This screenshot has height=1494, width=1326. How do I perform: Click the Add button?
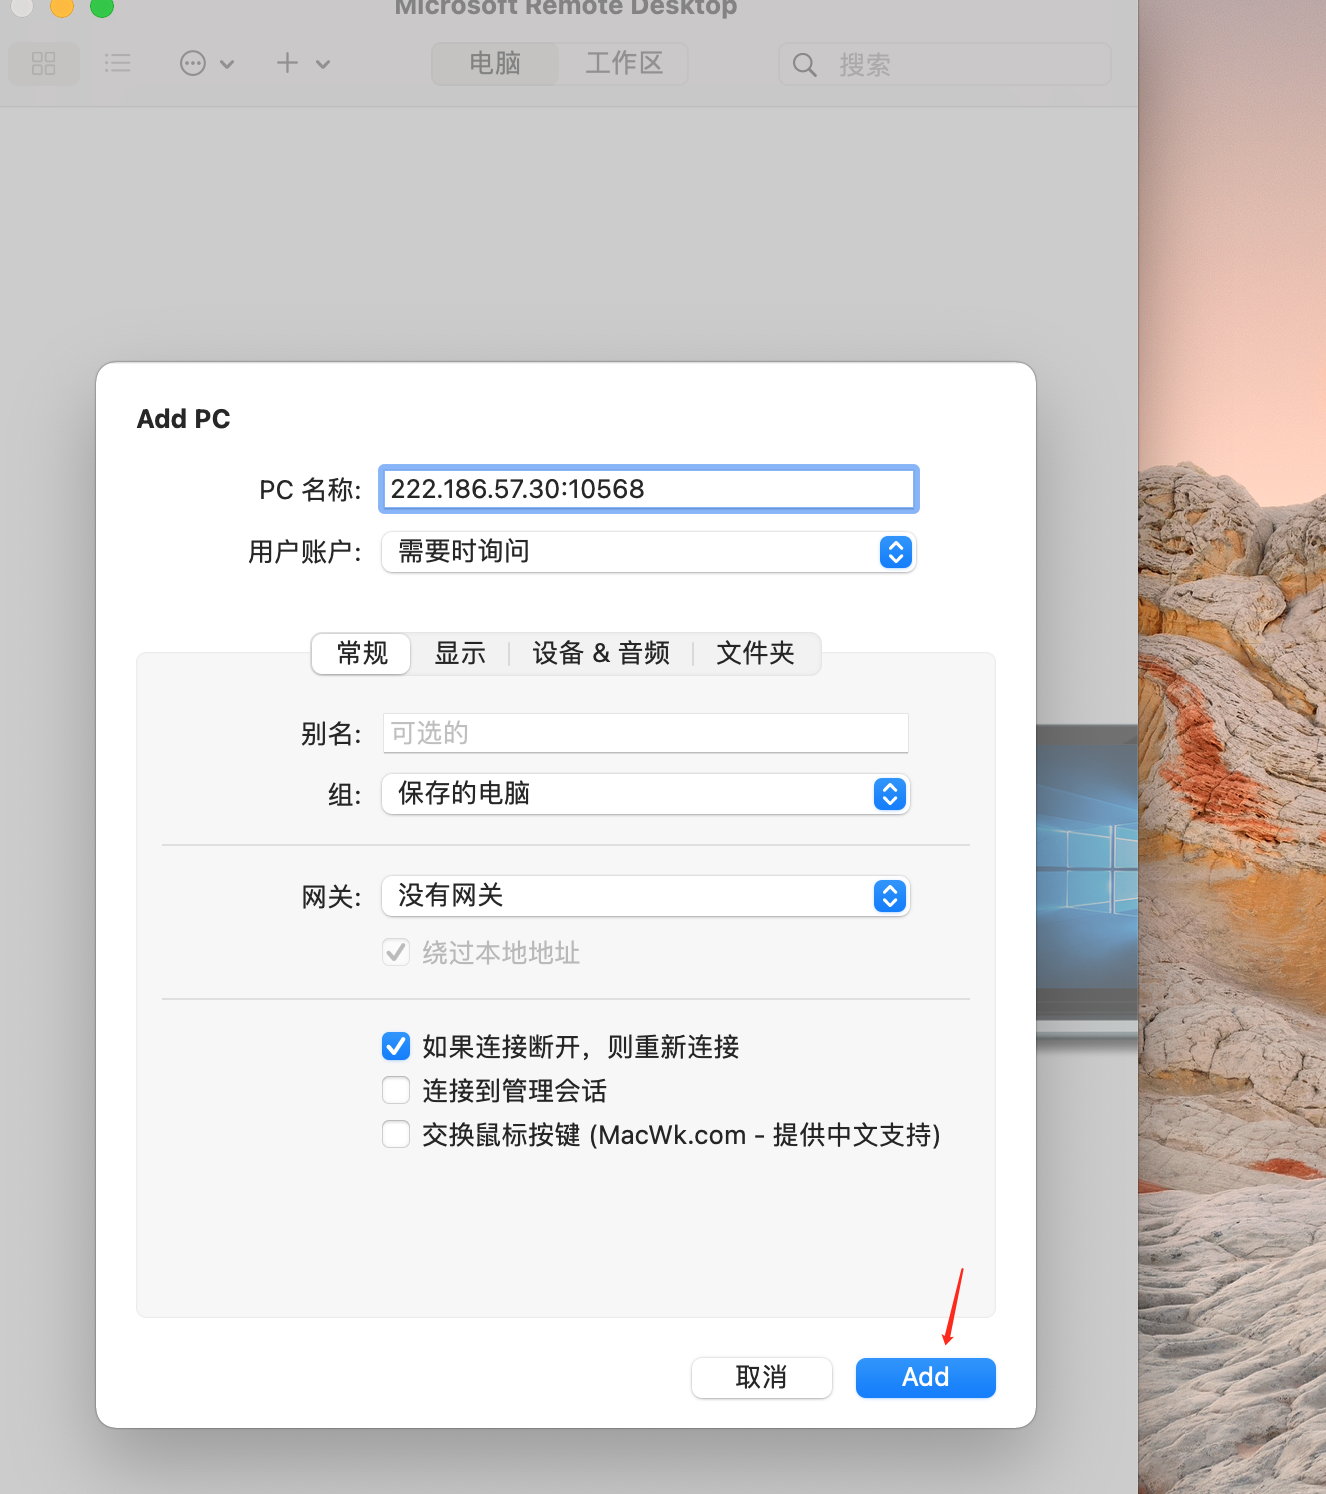click(x=924, y=1377)
